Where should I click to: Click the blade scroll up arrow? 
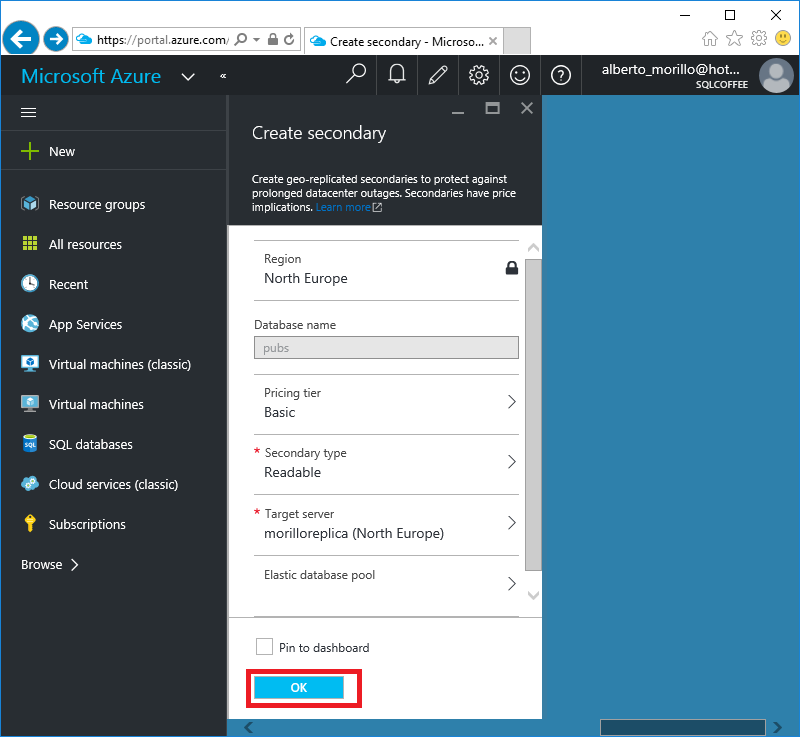point(533,248)
